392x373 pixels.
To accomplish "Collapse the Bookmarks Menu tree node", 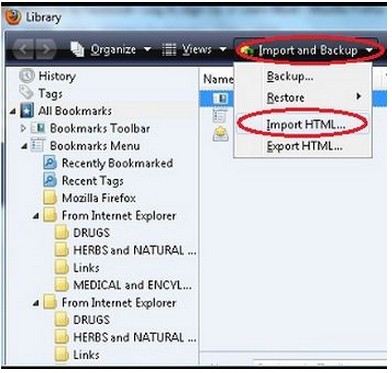I will tap(24, 146).
